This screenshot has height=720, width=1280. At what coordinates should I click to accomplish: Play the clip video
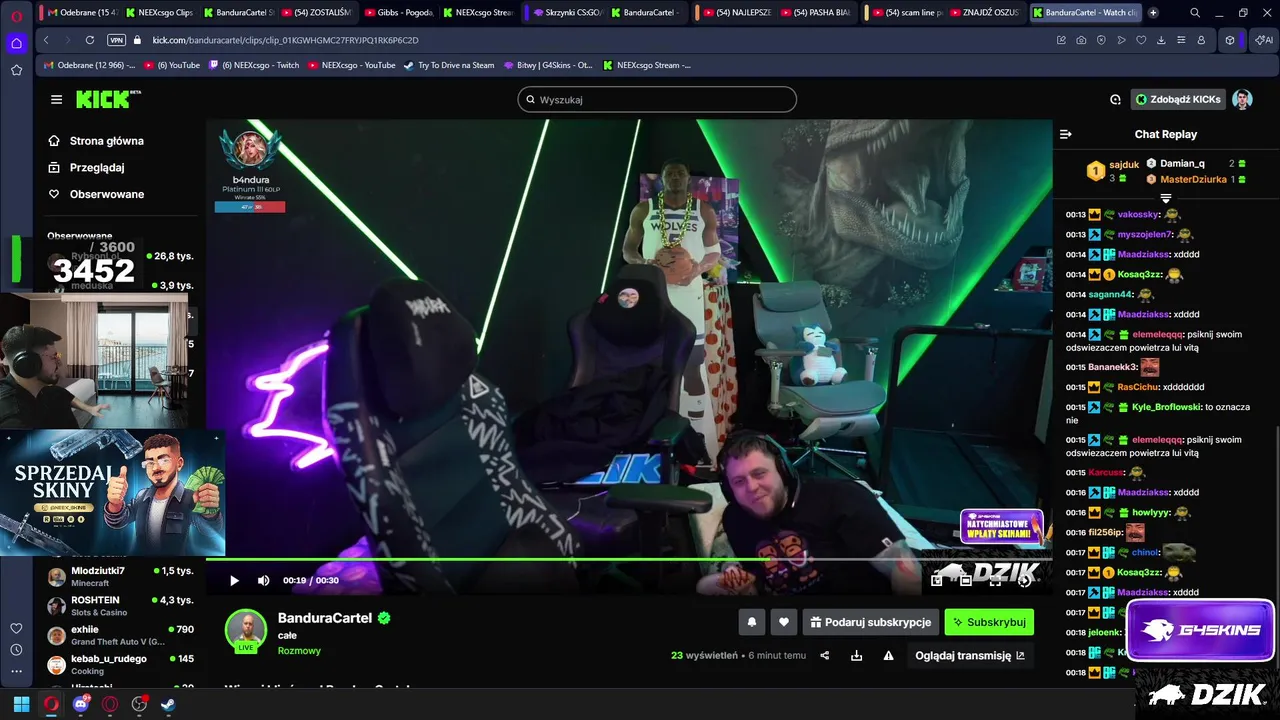[234, 581]
